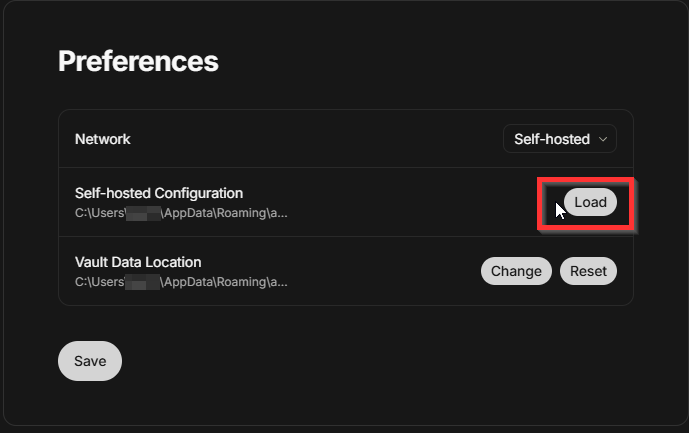Click the "Self-hosted" text inside Network dropdown
The image size is (689, 433).
tap(552, 139)
